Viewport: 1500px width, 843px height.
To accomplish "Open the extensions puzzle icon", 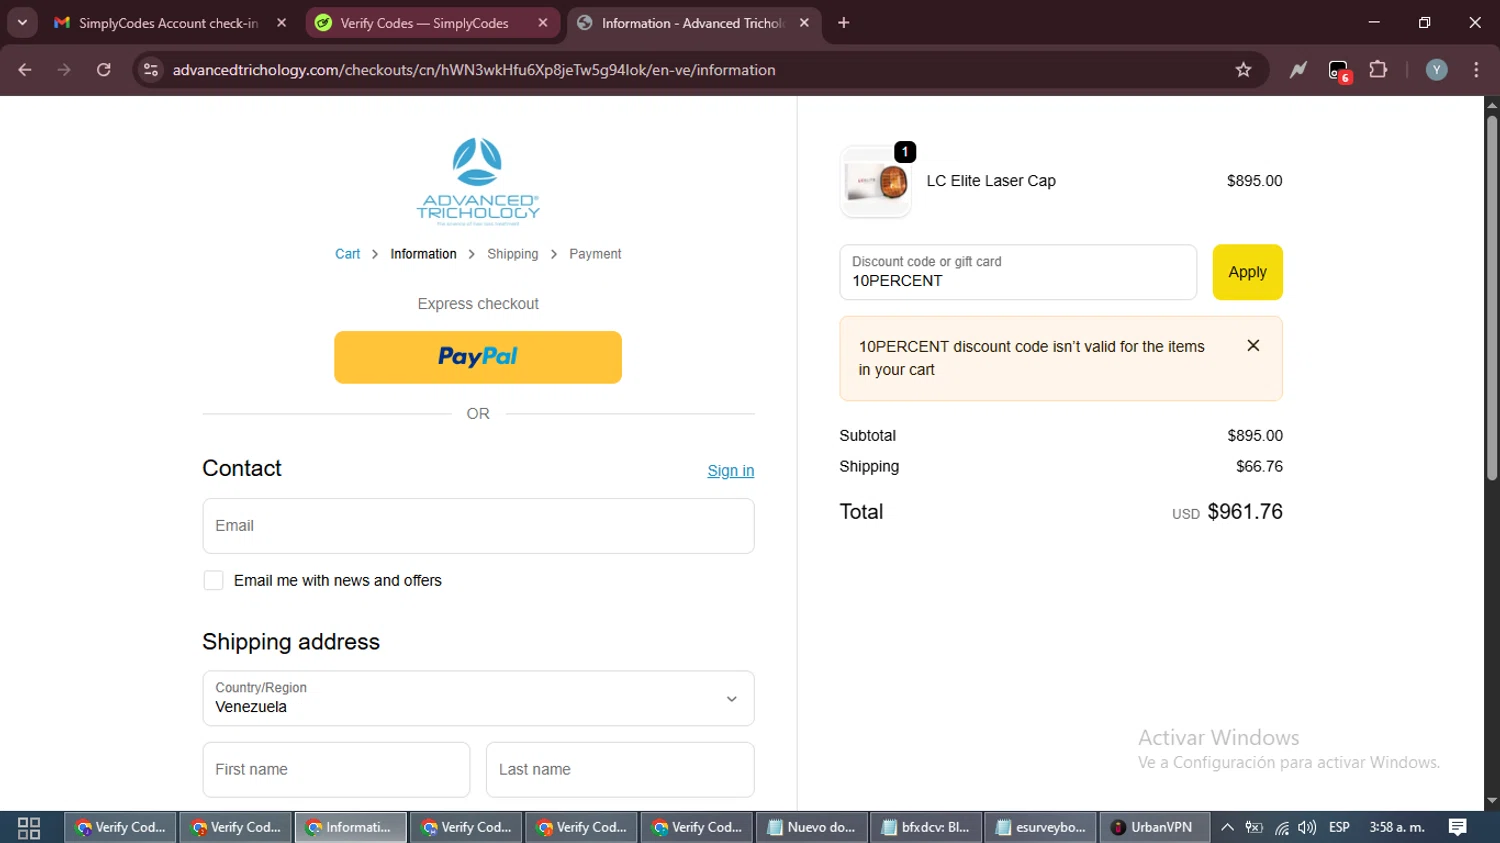I will click(x=1378, y=70).
